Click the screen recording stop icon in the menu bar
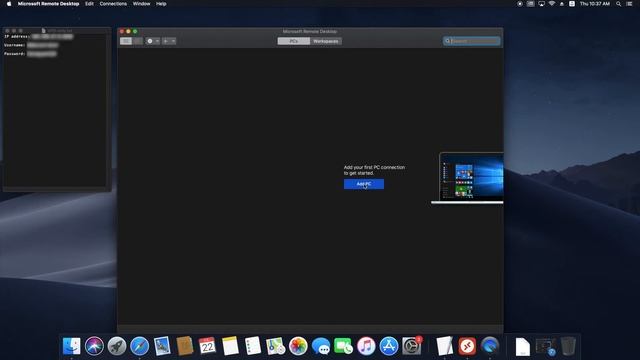Image resolution: width=640 pixels, height=360 pixels. [520, 4]
